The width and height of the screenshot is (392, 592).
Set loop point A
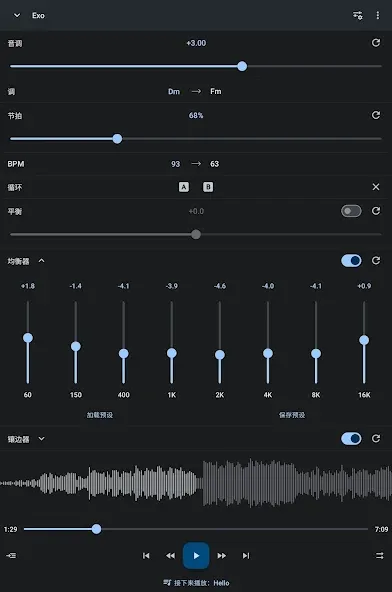click(184, 187)
